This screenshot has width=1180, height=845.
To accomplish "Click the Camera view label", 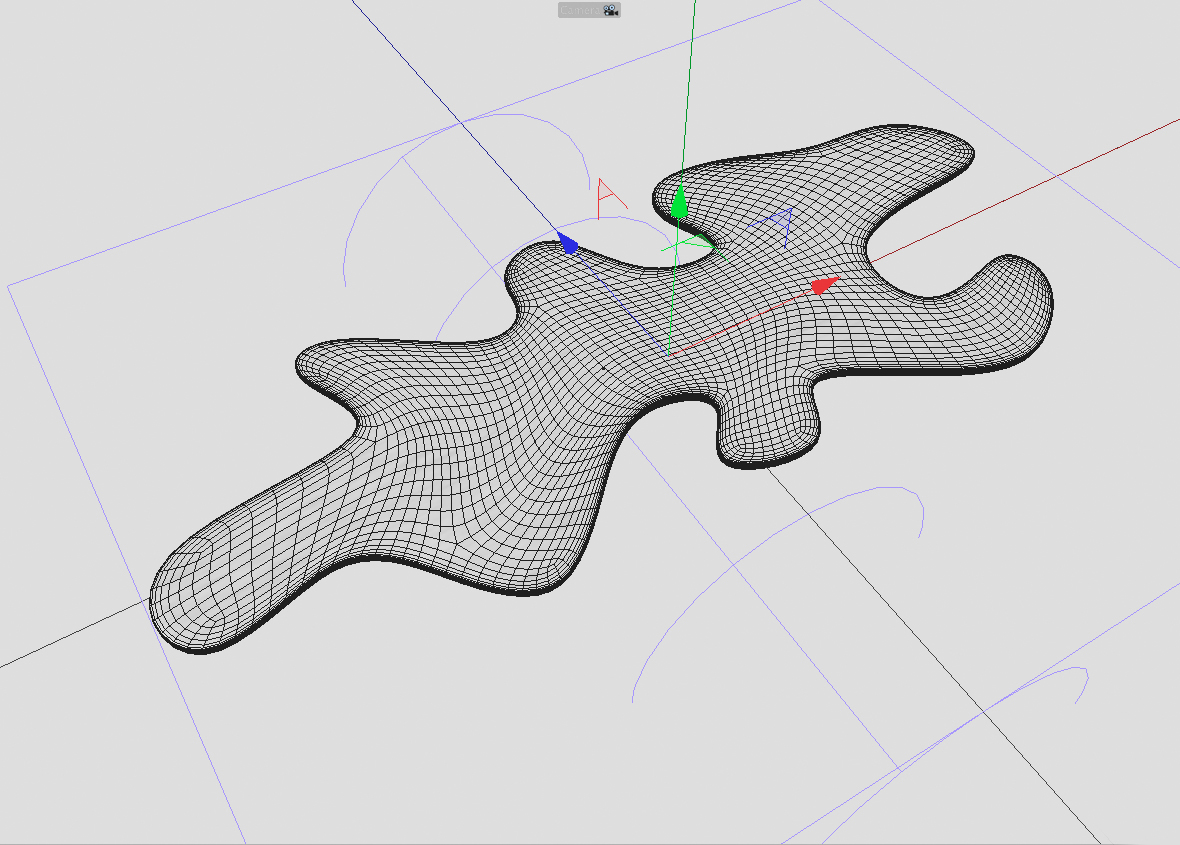I will pyautogui.click(x=580, y=10).
